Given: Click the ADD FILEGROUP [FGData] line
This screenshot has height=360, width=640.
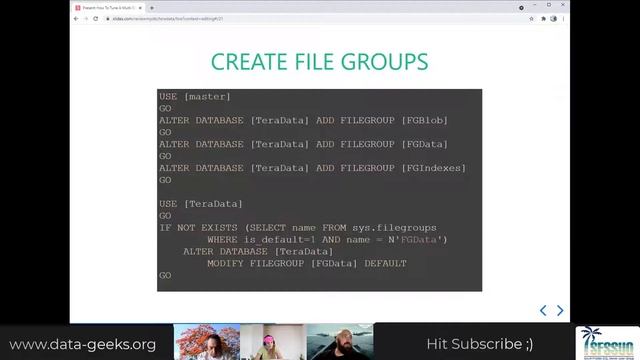Looking at the screenshot, I should pos(304,144).
